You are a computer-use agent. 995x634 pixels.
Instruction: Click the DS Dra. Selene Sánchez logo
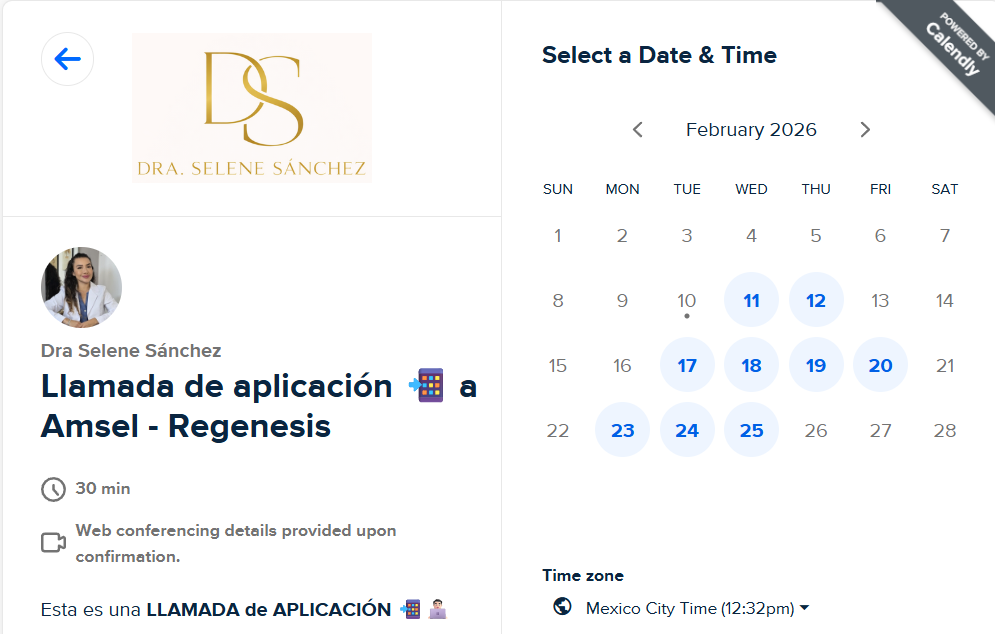point(252,107)
